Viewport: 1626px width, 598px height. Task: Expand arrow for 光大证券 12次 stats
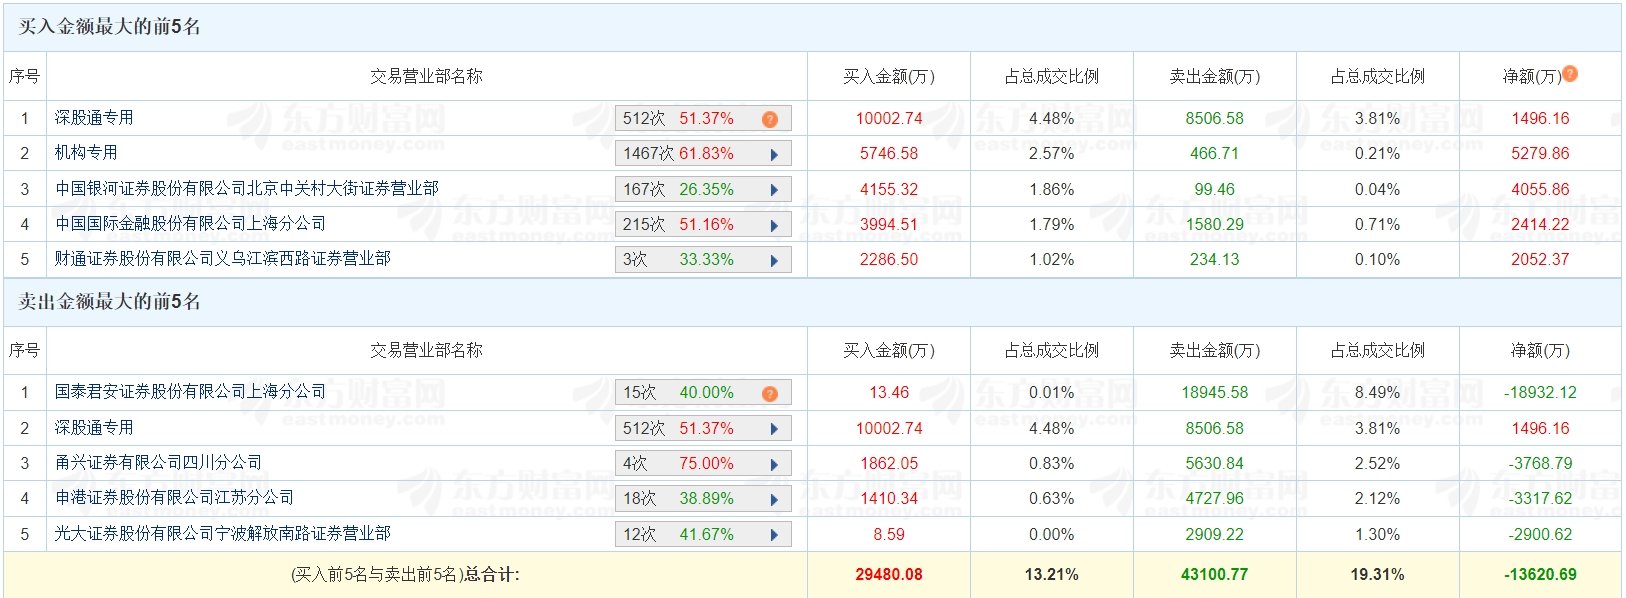coord(774,535)
